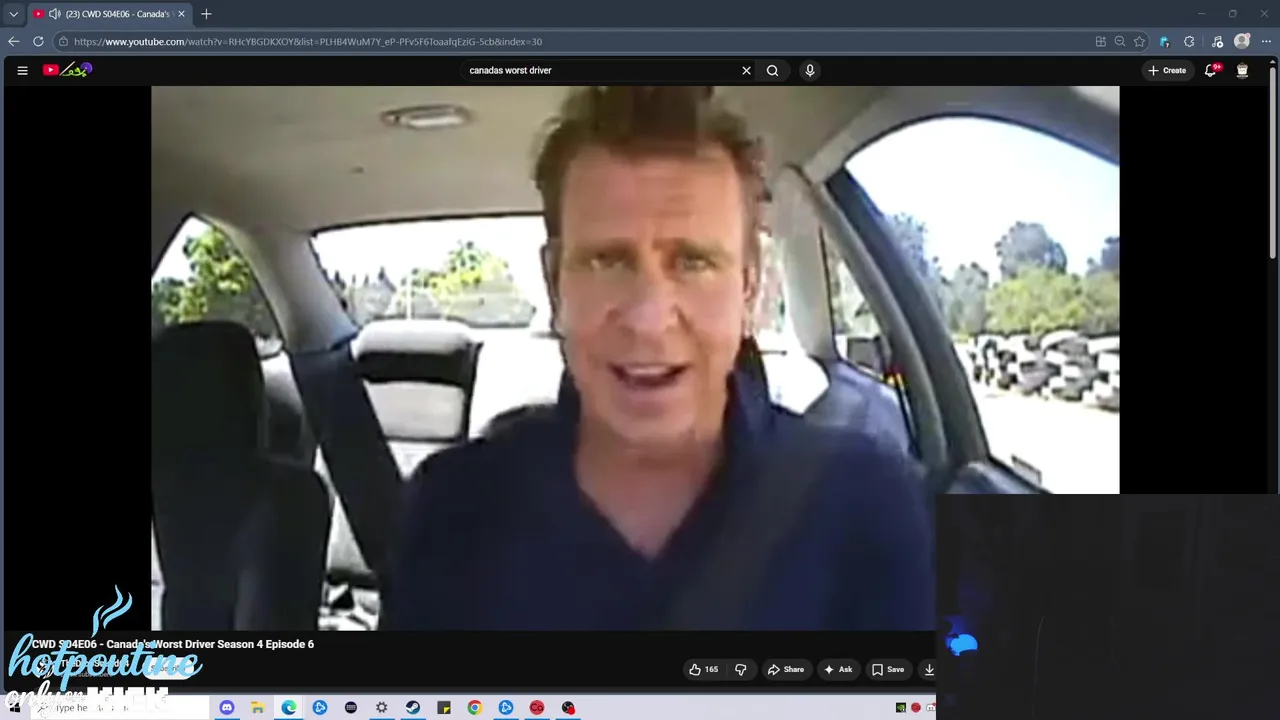Open the YouTube notifications bell
The width and height of the screenshot is (1280, 720).
[x=1211, y=70]
